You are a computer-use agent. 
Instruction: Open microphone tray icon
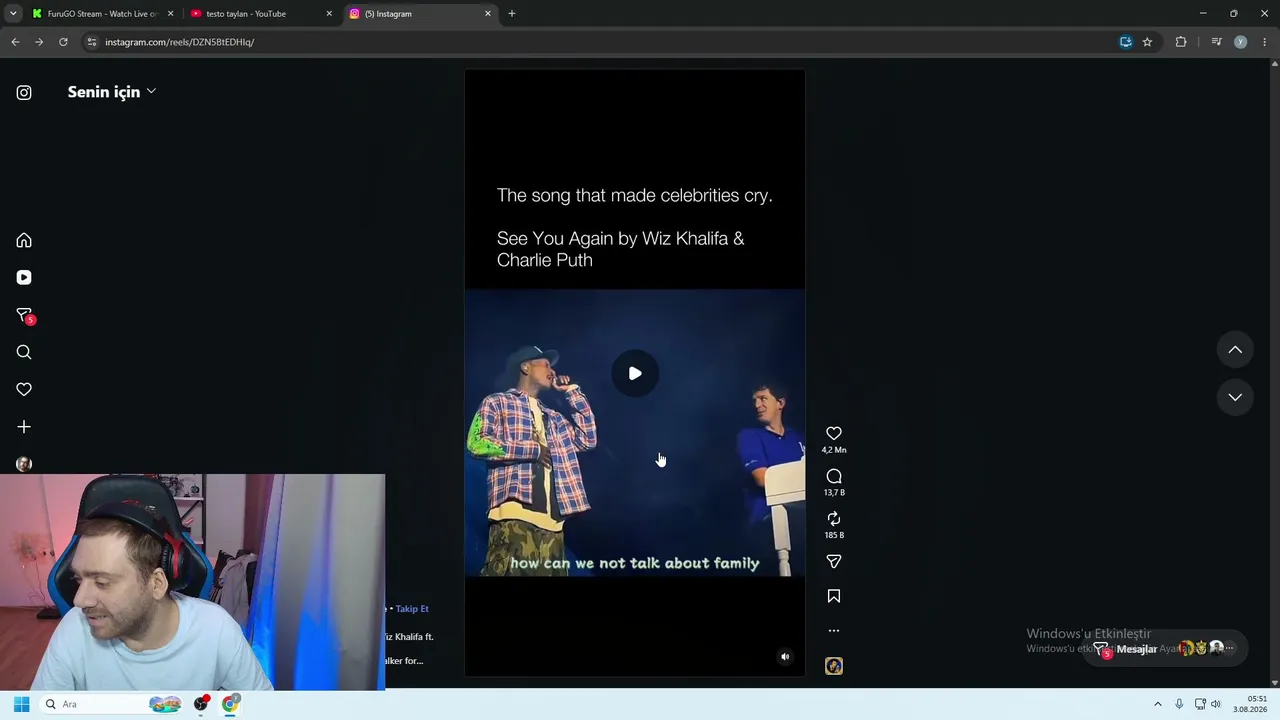(x=1180, y=704)
